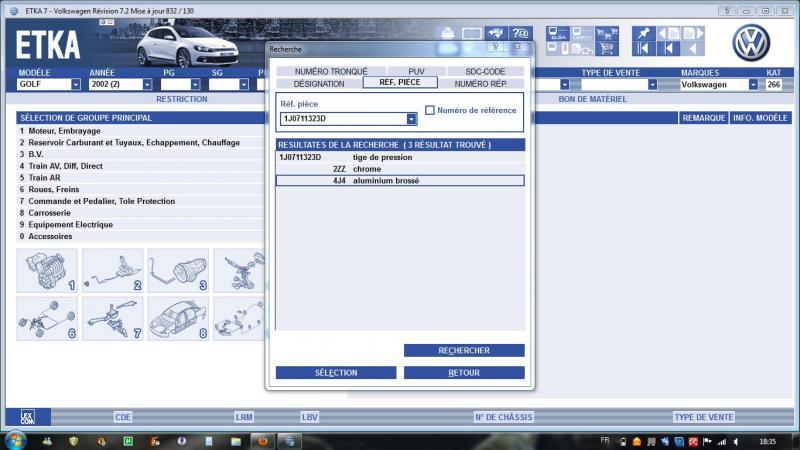The image size is (800, 450).
Task: Click the Lex-Com logo icon
Action: pos(28,417)
